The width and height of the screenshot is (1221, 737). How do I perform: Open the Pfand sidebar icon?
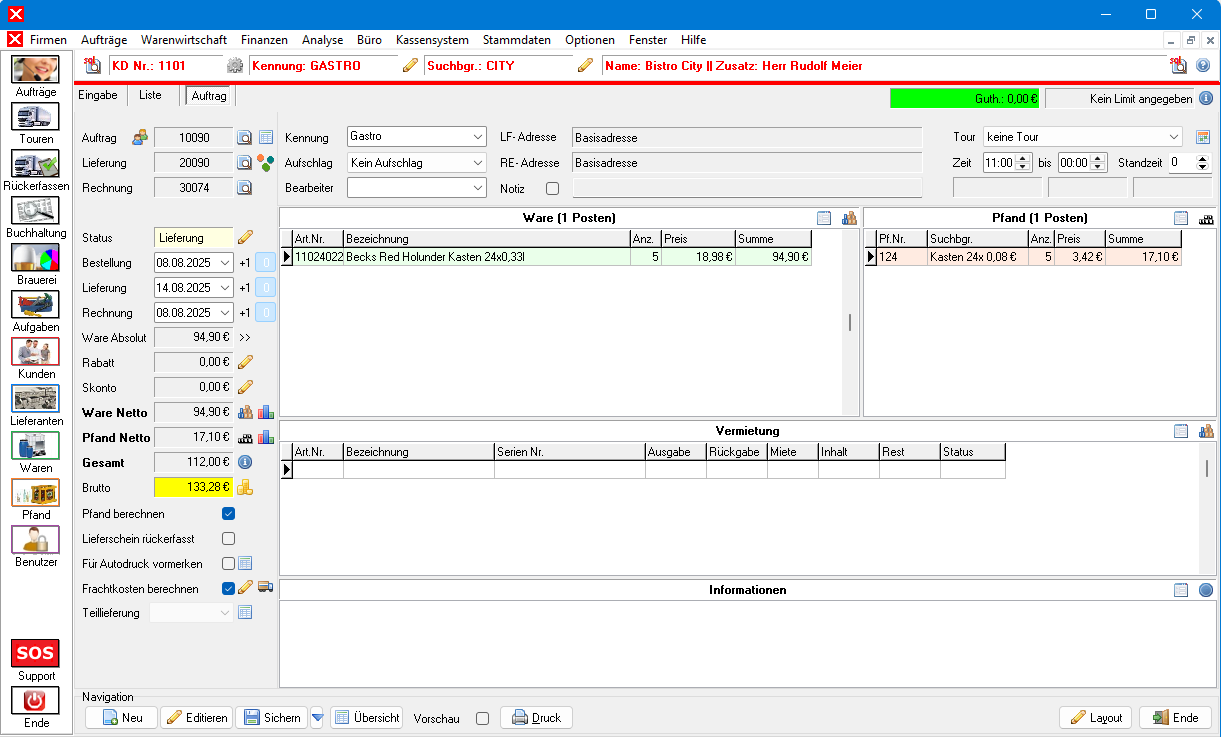36,493
